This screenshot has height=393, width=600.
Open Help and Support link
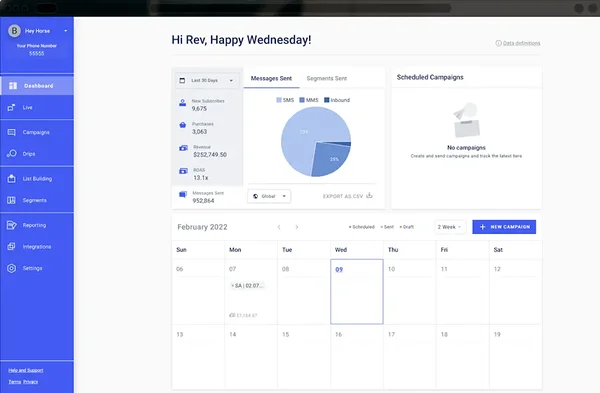(26, 370)
